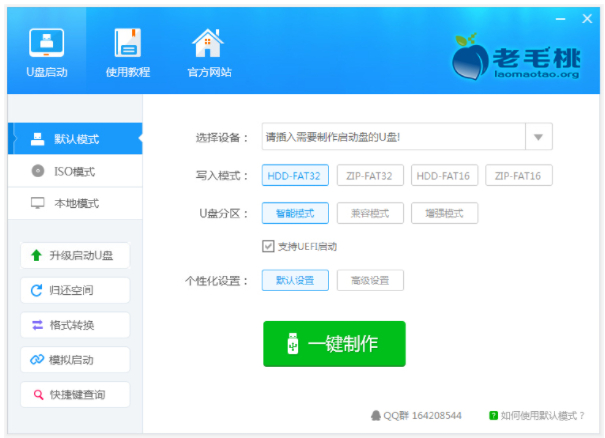Select 默认设置 personalization option

[x=295, y=280]
